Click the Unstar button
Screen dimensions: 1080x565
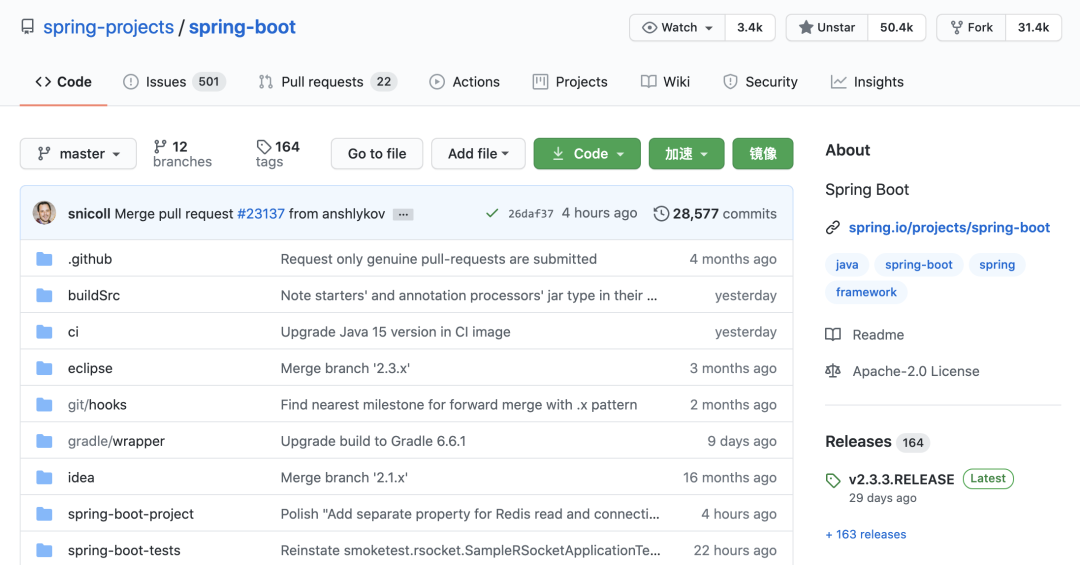[x=827, y=28]
